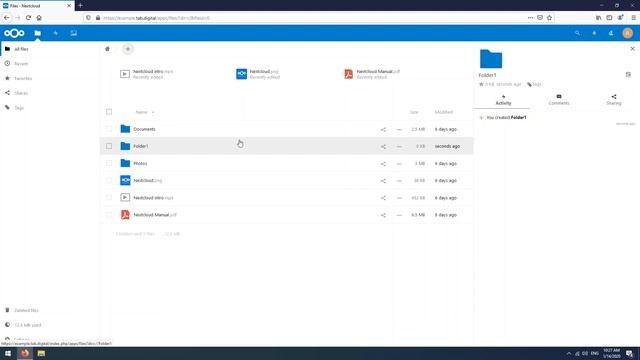Open the Photos folder

pos(140,163)
